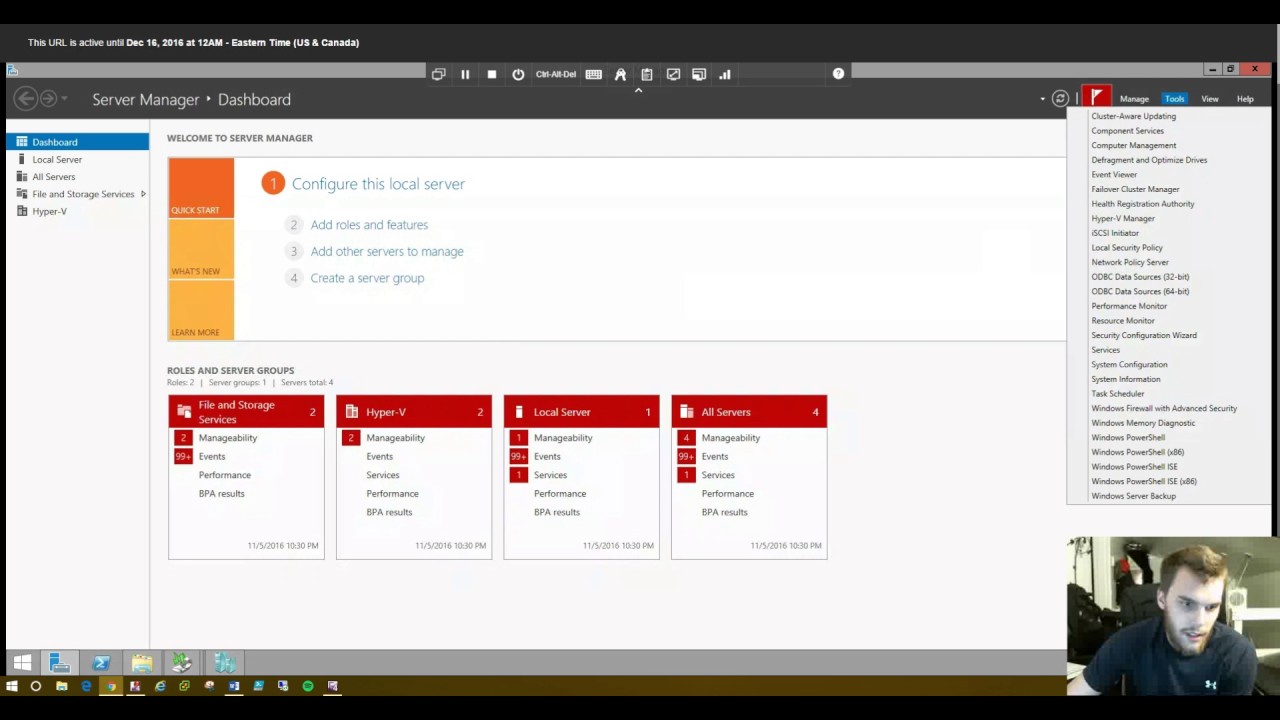Click the signal strength bars icon
This screenshot has height=720, width=1280.
coord(725,74)
